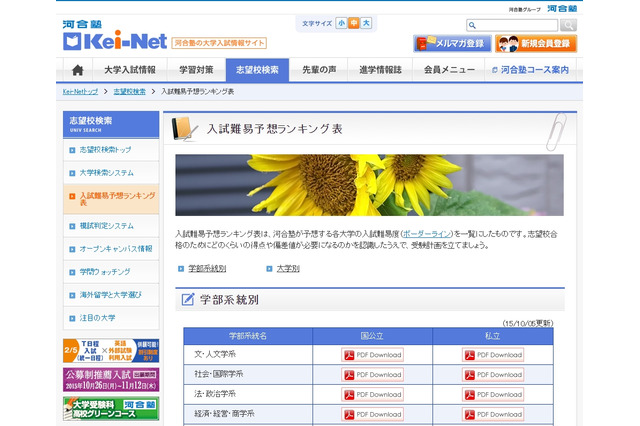Download 文・人文学系 国公立 PDF
Viewport: 640px width, 426px height.
click(x=373, y=355)
